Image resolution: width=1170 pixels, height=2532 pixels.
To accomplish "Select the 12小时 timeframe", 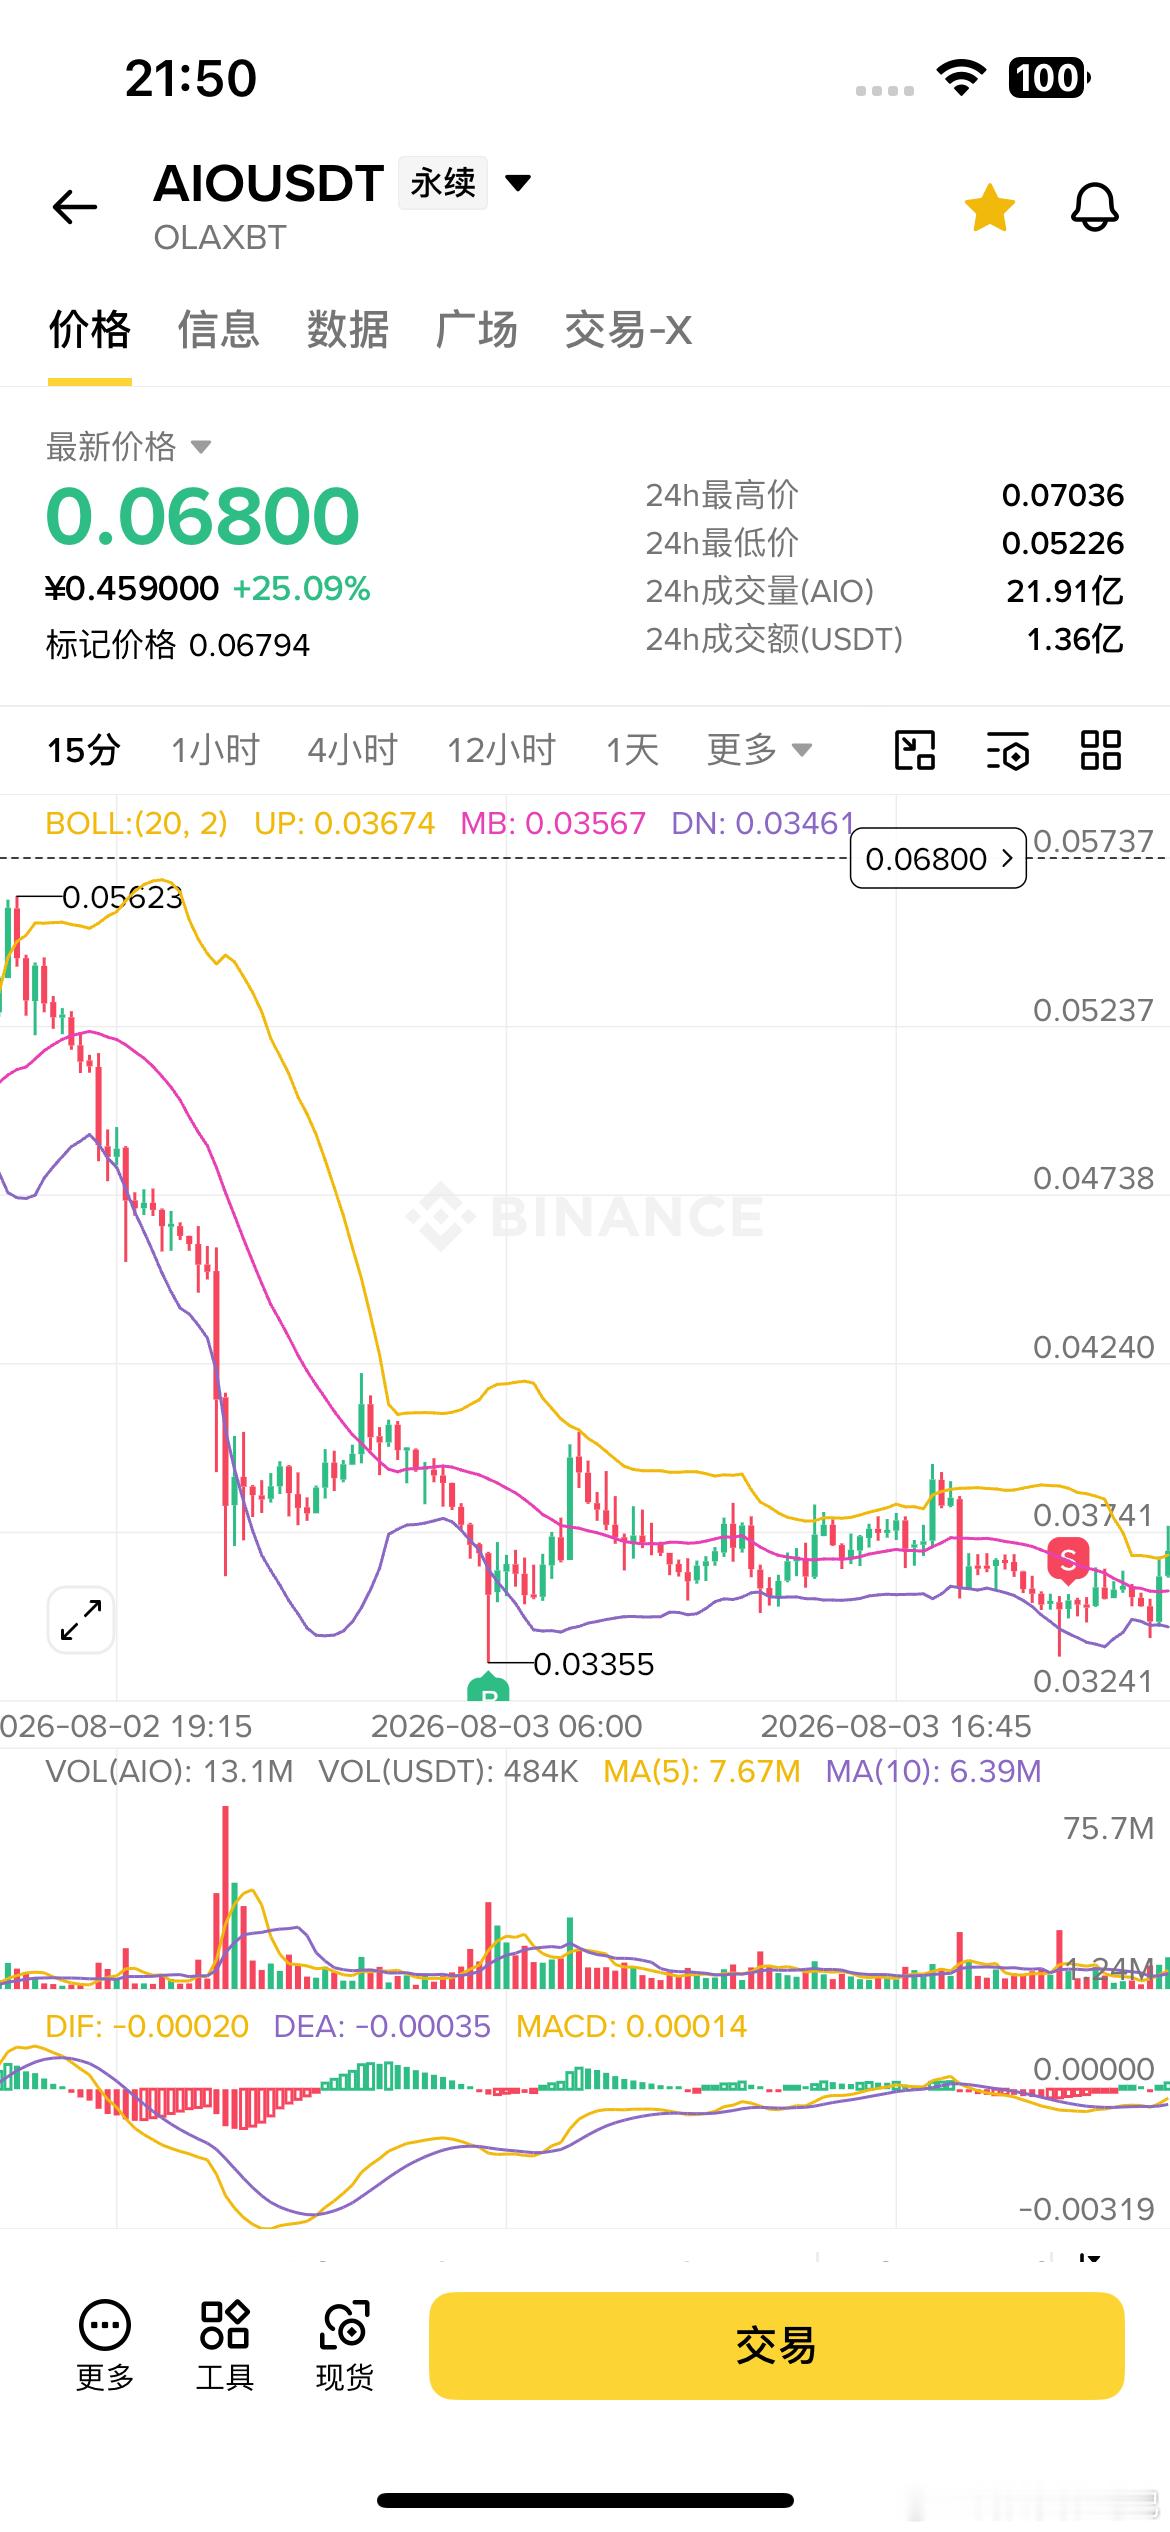I will [x=501, y=749].
